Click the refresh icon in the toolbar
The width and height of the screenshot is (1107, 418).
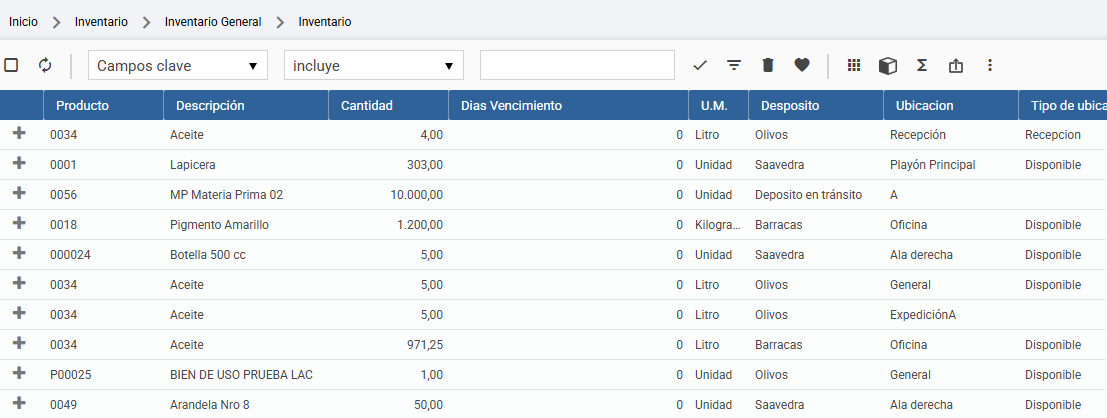(x=45, y=65)
